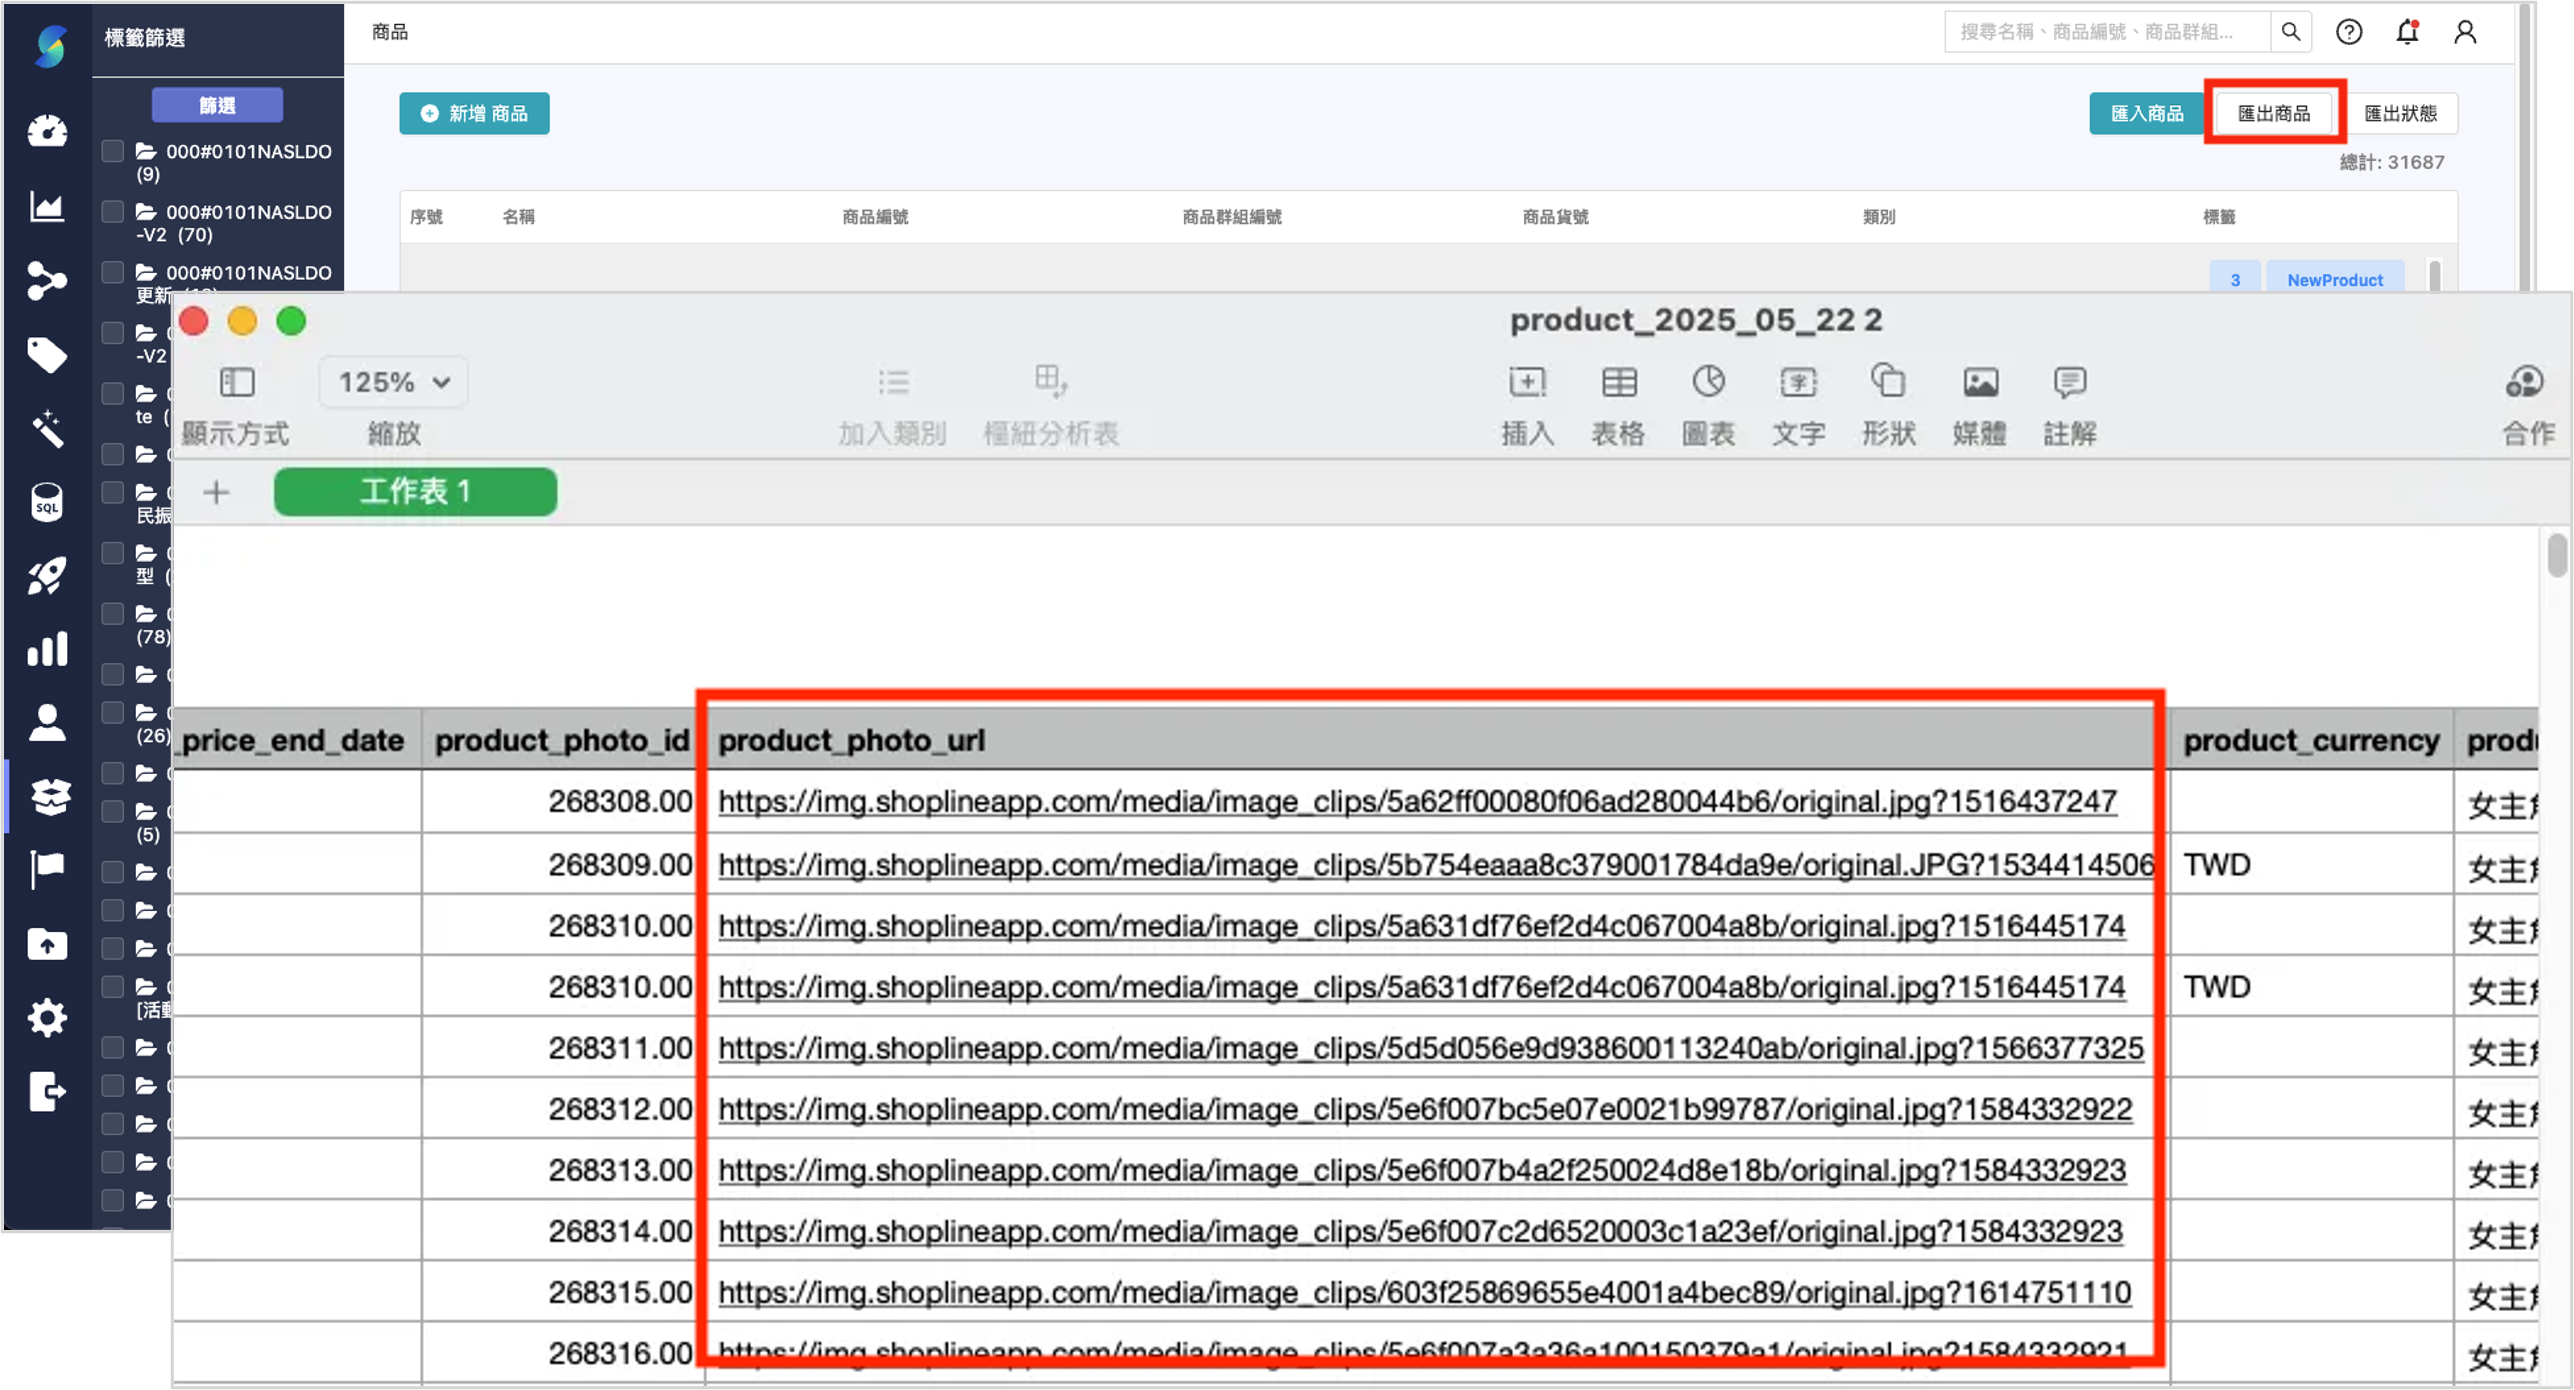This screenshot has width=2574, height=1390.
Task: Open the first product photo URL link
Action: pyautogui.click(x=1416, y=802)
